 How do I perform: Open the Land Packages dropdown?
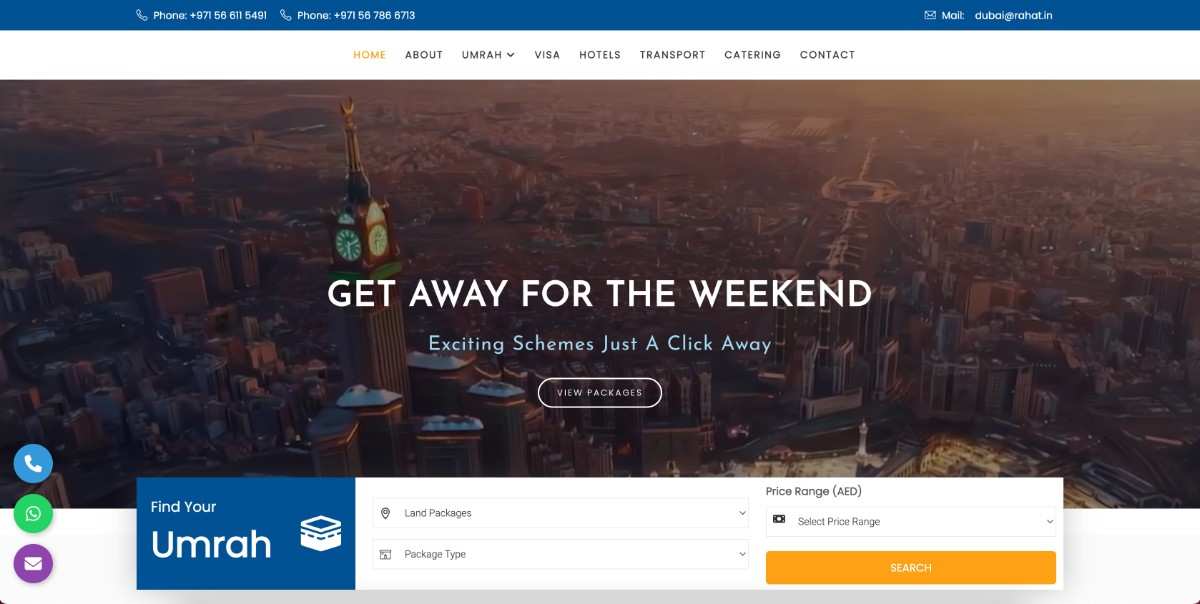tap(561, 513)
